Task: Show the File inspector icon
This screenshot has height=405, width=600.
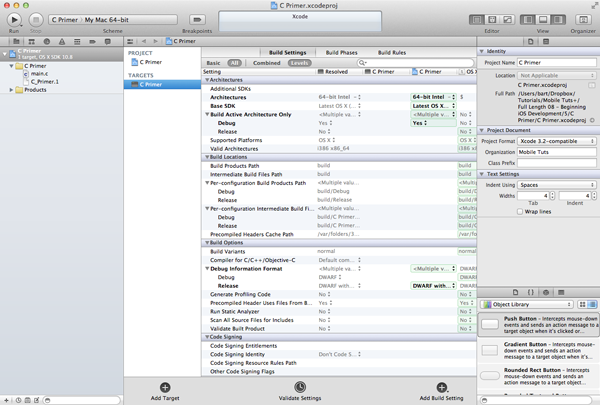Action: 530,41
